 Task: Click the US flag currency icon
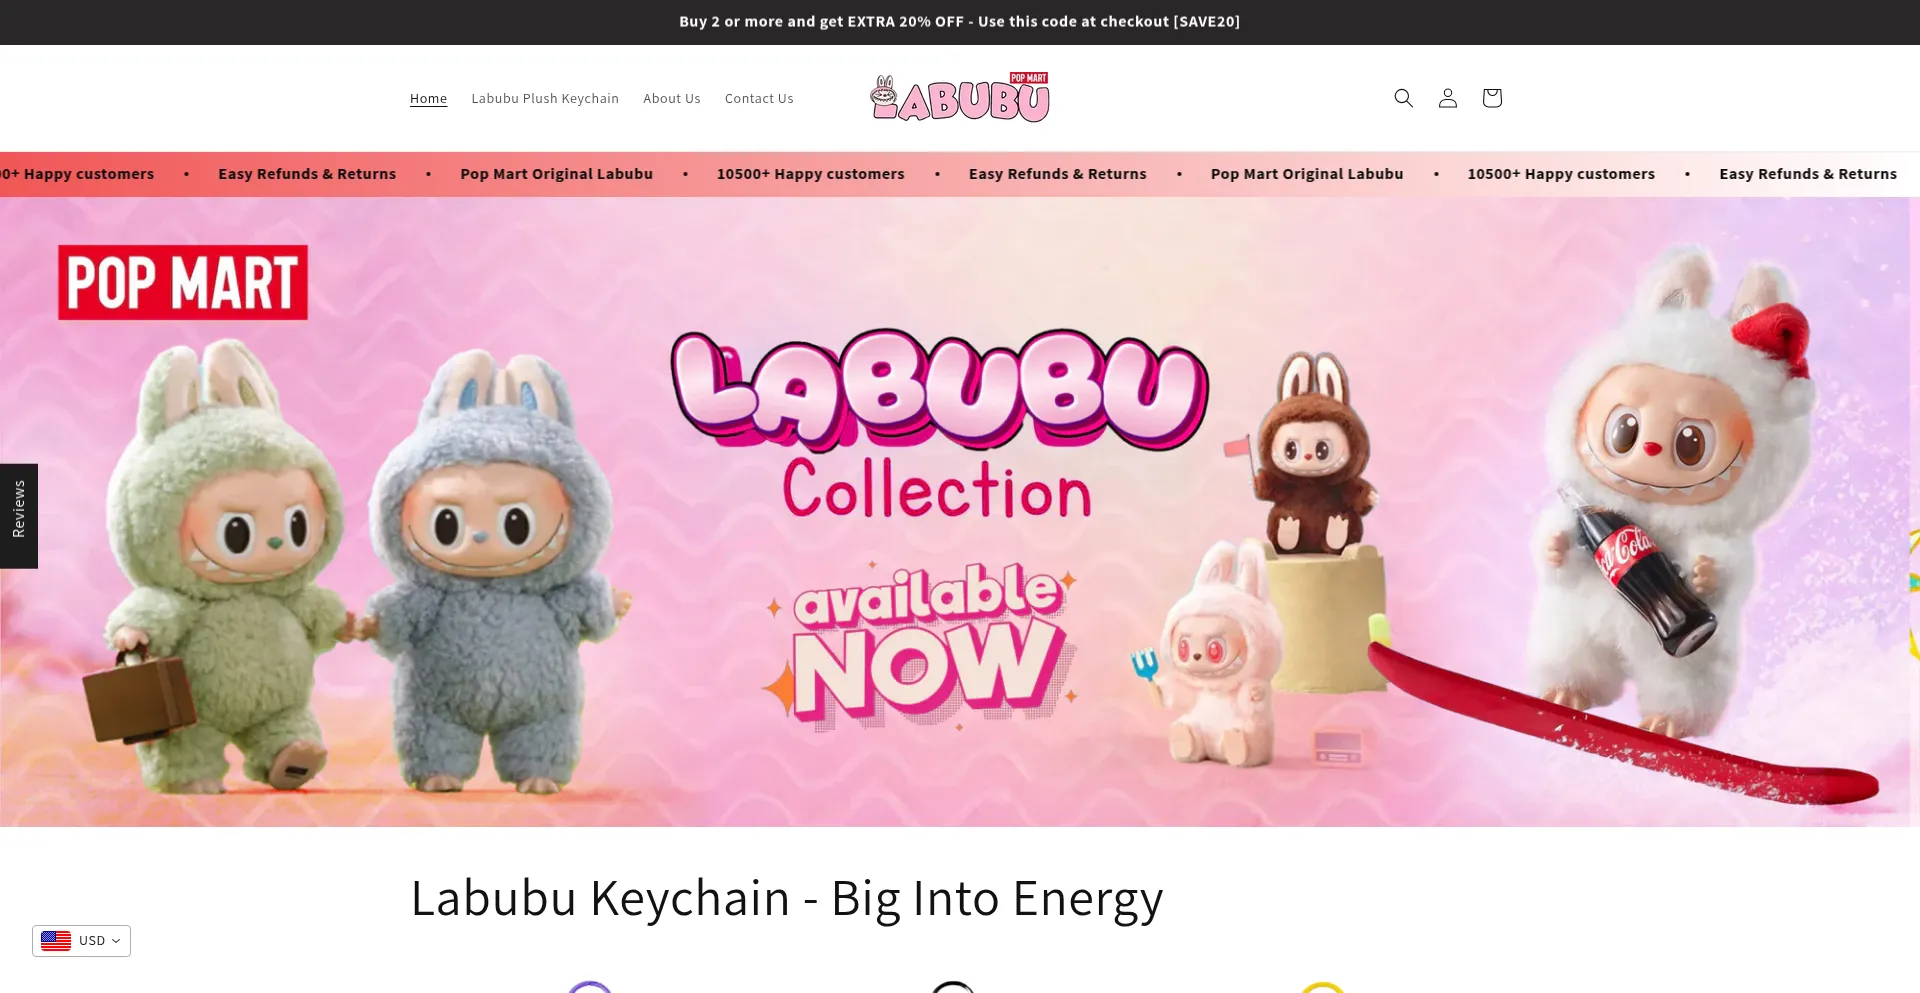coord(56,941)
